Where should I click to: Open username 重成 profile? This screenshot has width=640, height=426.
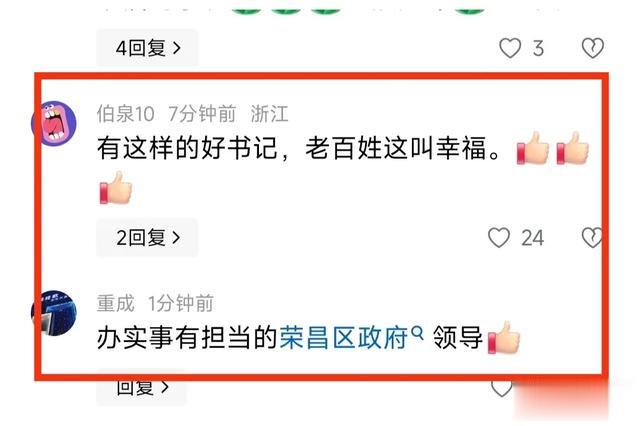pos(116,303)
